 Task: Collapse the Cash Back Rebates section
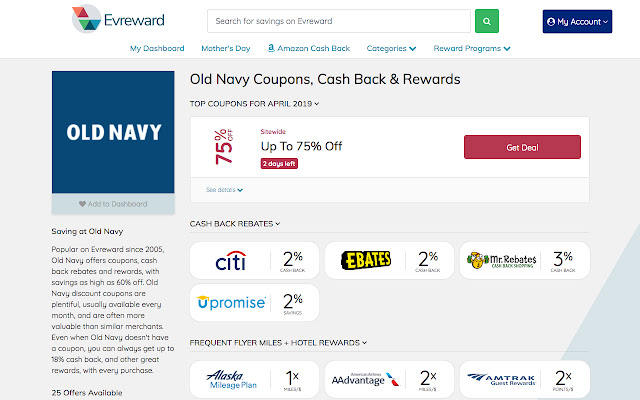[235, 224]
